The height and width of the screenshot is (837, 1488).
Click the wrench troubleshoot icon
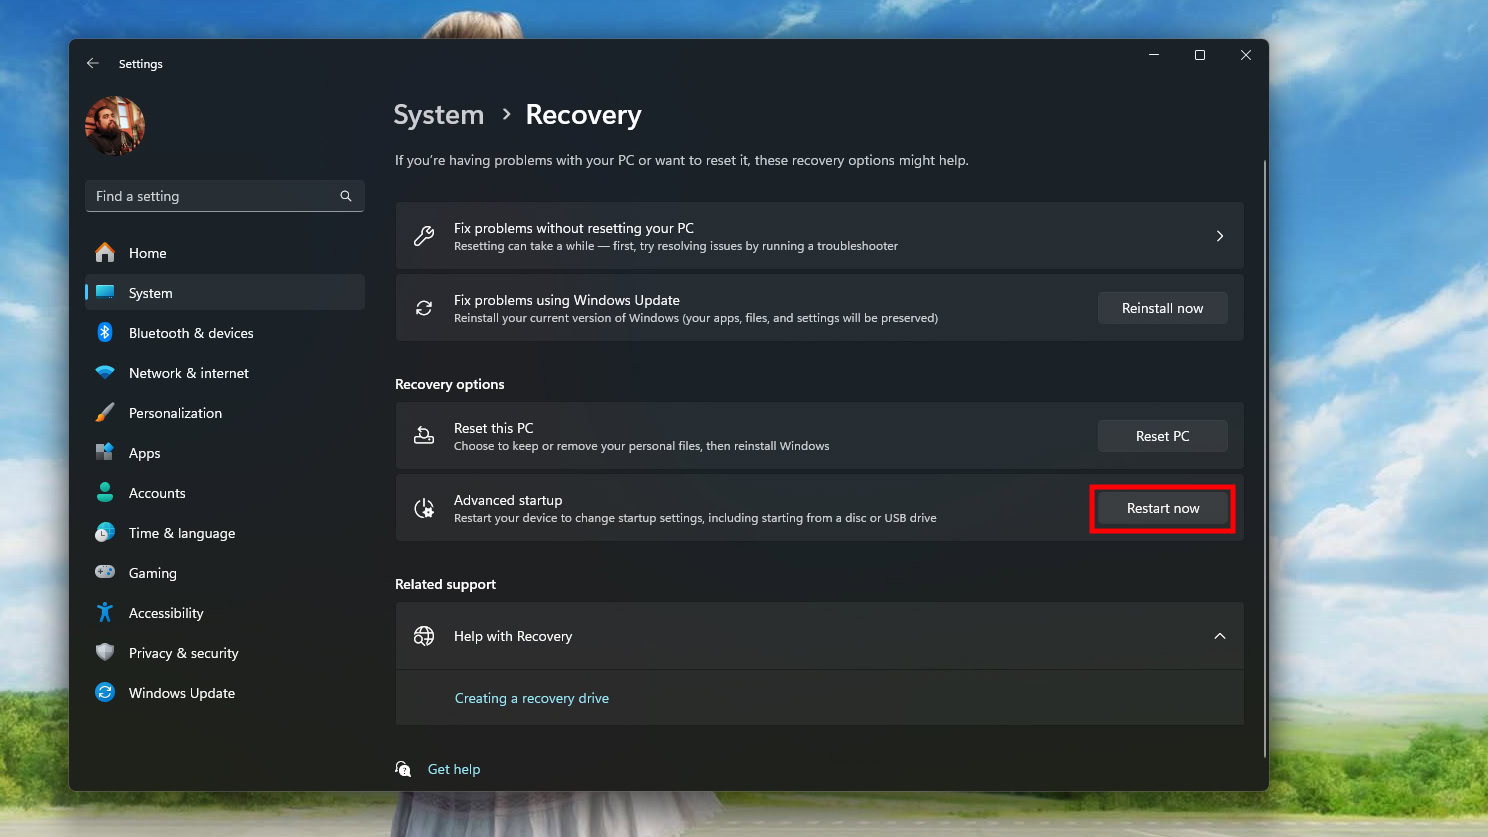pos(424,236)
